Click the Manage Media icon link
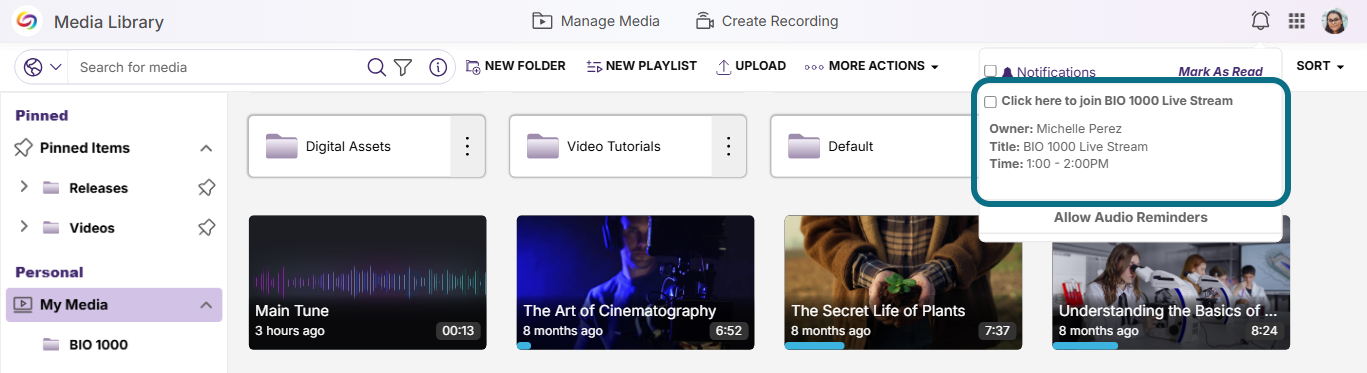1367x373 pixels. pos(596,21)
